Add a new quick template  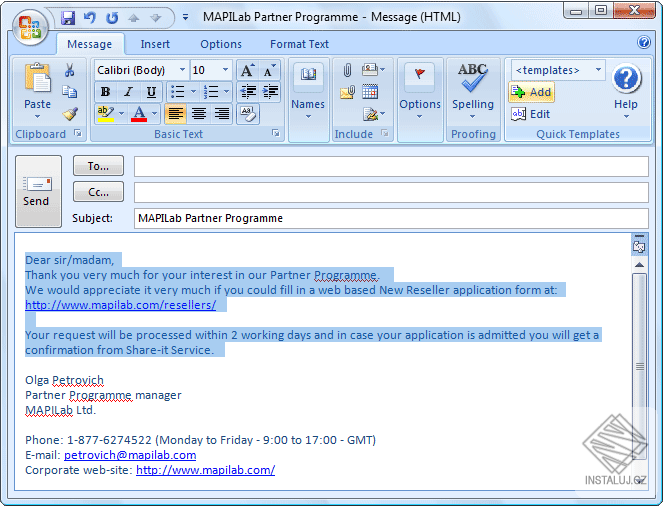tap(531, 92)
